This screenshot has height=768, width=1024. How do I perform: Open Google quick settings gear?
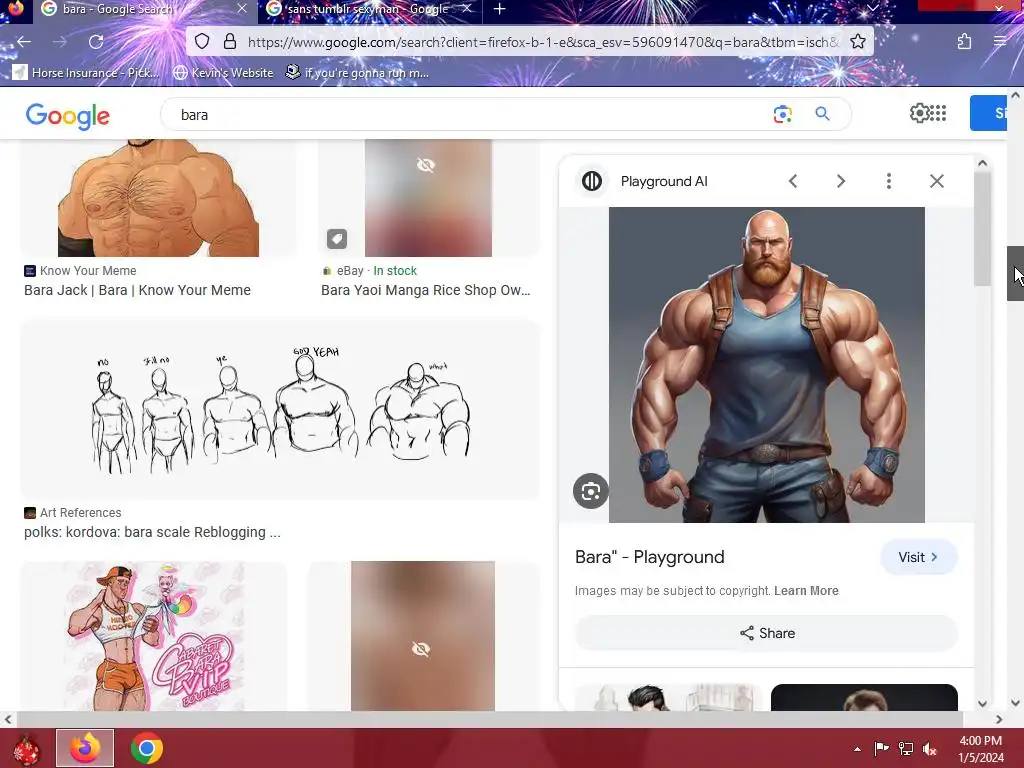click(x=920, y=113)
